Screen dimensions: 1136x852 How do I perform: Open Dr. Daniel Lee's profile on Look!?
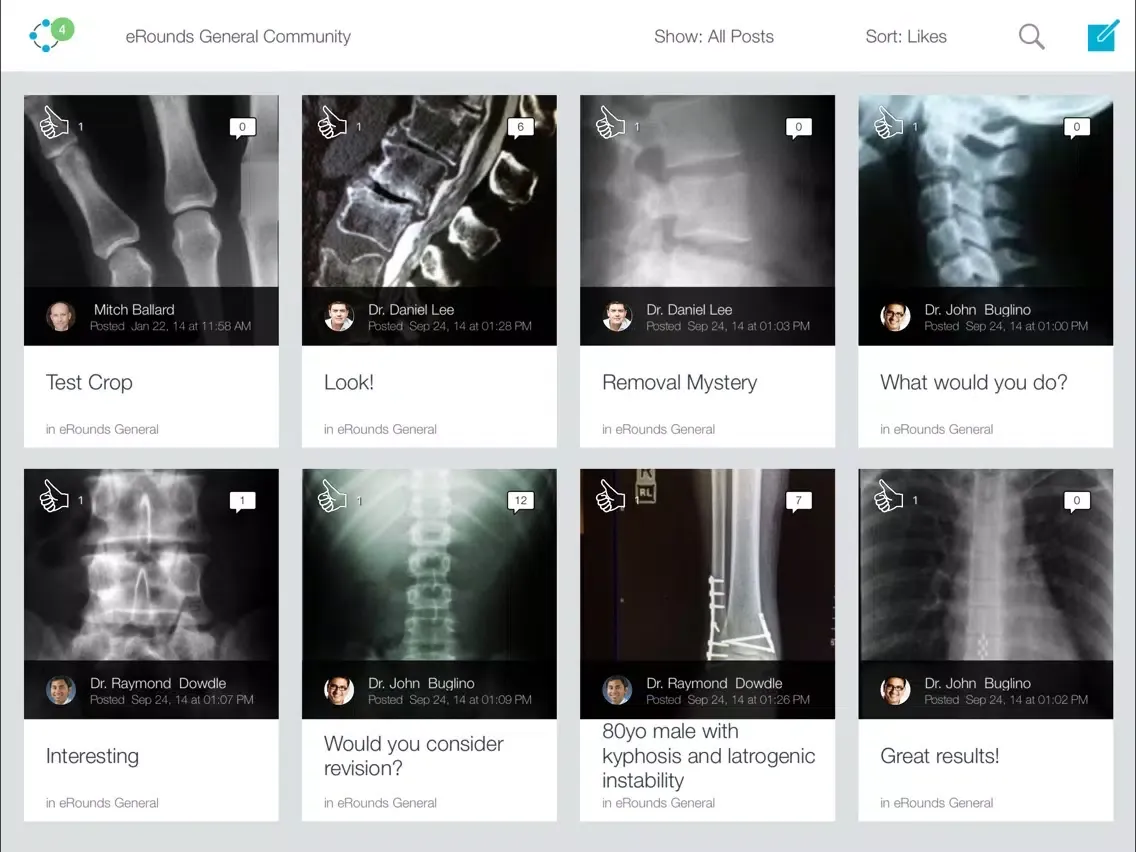coord(340,317)
